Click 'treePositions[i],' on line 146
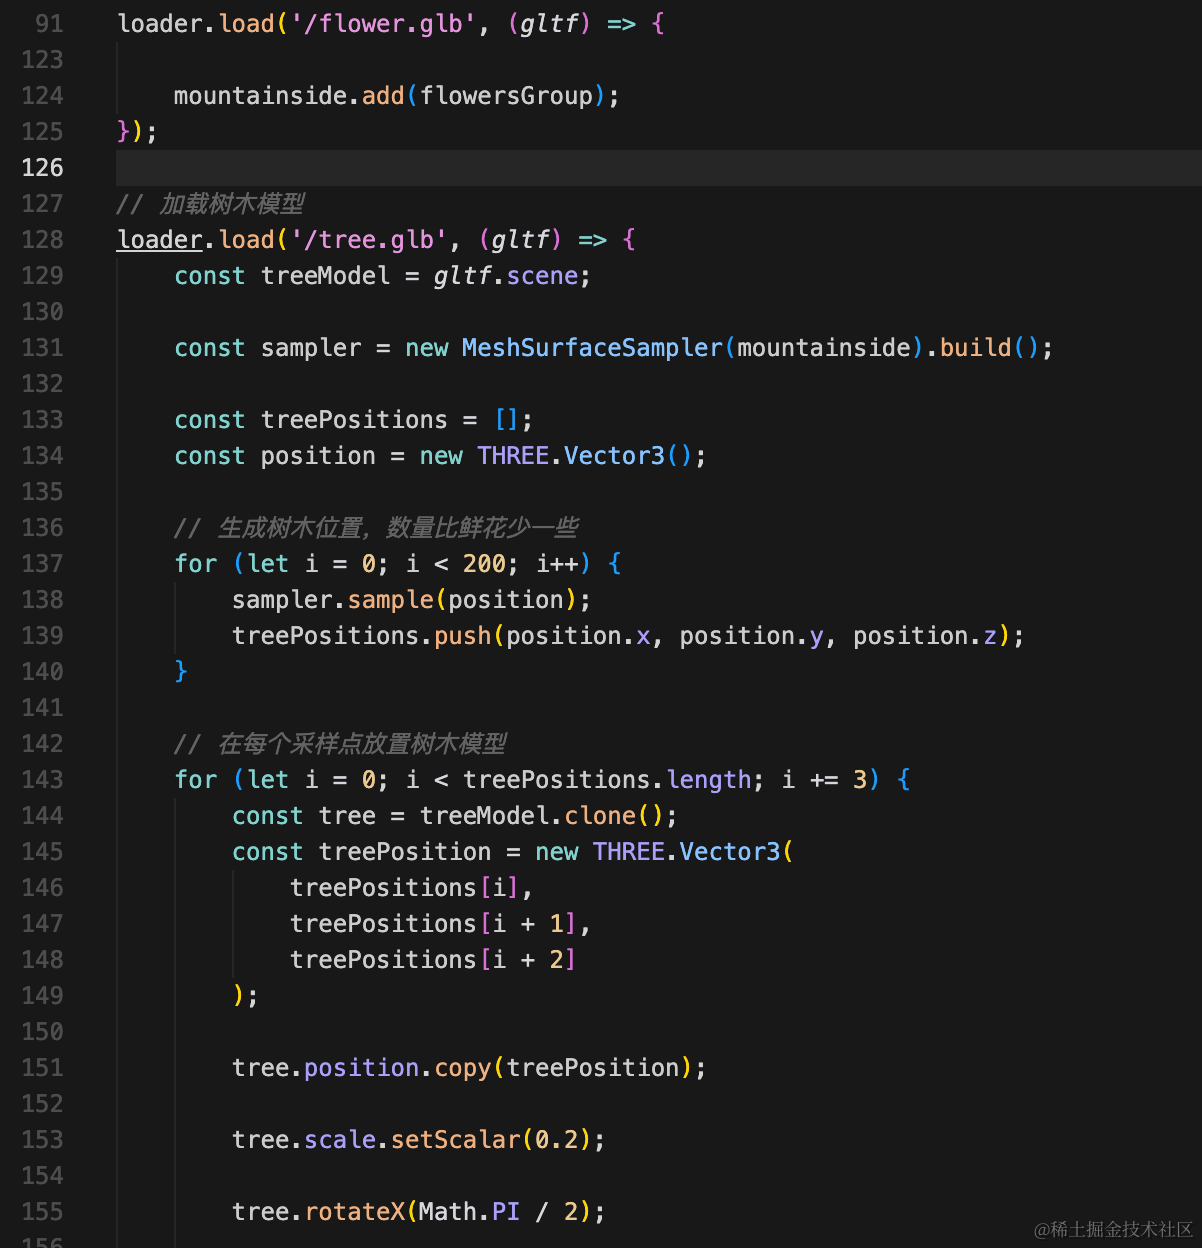 coord(412,888)
